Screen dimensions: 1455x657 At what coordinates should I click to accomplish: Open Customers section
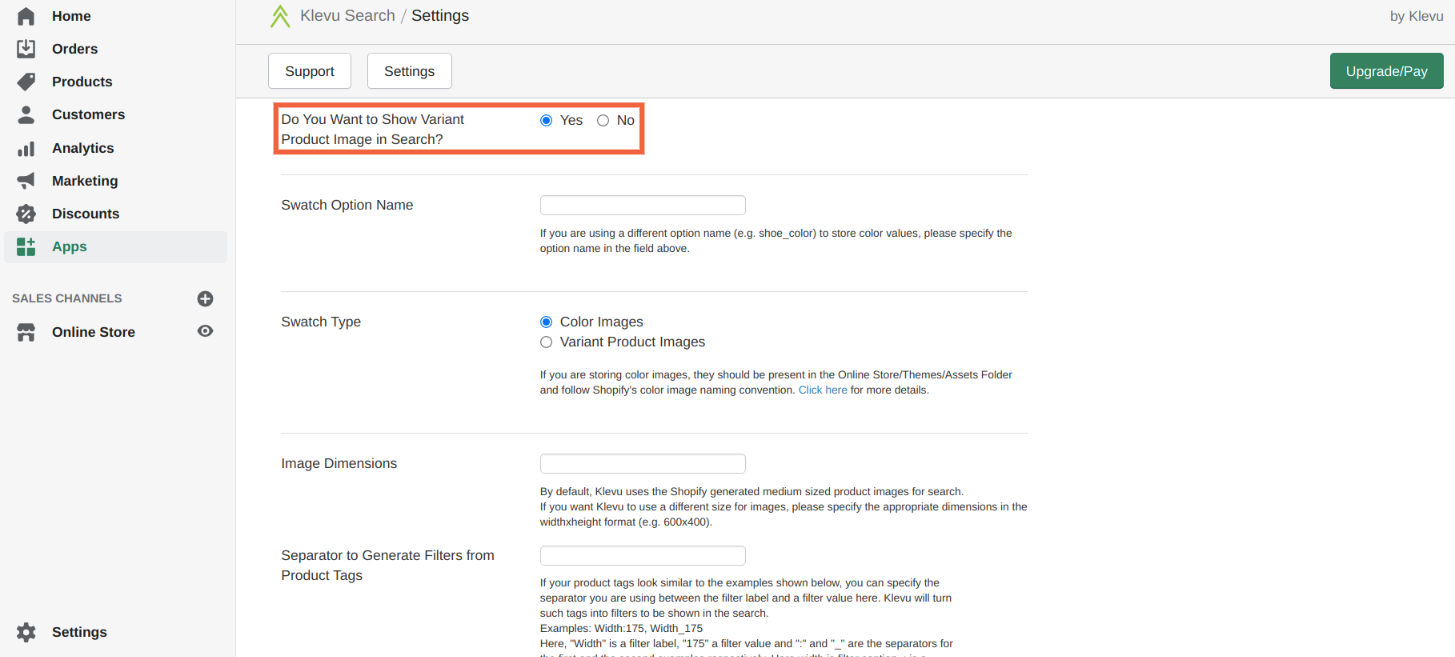88,114
